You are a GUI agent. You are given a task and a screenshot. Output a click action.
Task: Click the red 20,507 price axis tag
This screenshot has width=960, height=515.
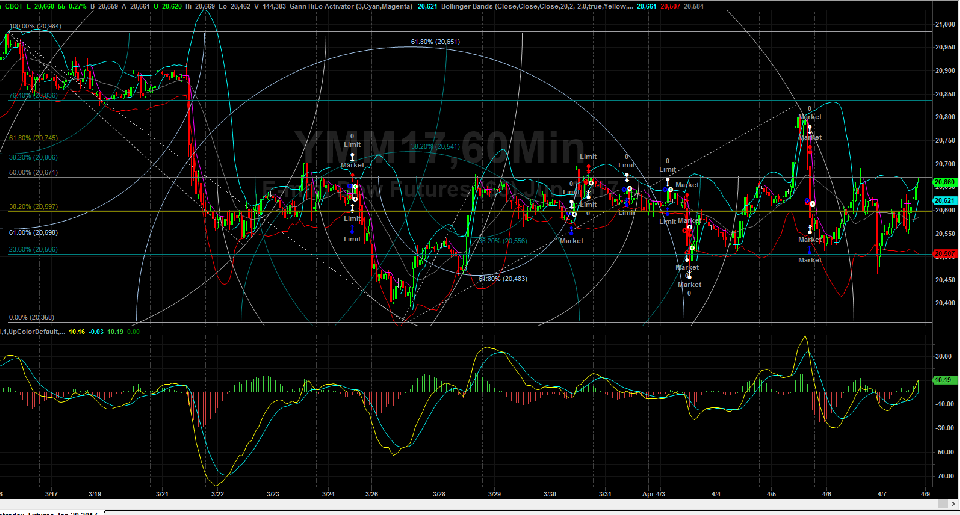(943, 254)
